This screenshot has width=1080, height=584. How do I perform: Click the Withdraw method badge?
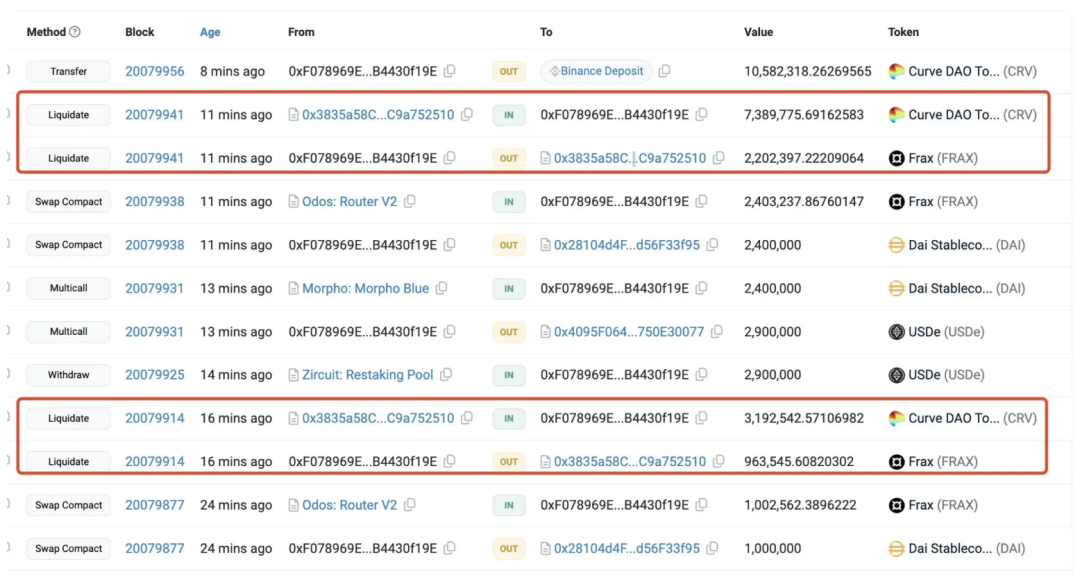coord(69,375)
